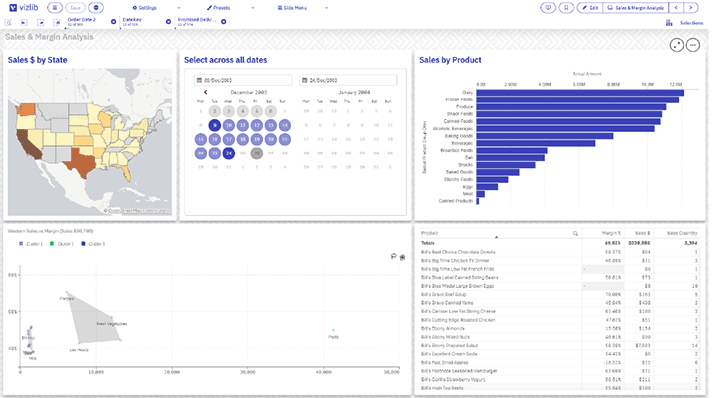The height and width of the screenshot is (398, 720).
Task: Click the end date input field
Action: (x=348, y=80)
